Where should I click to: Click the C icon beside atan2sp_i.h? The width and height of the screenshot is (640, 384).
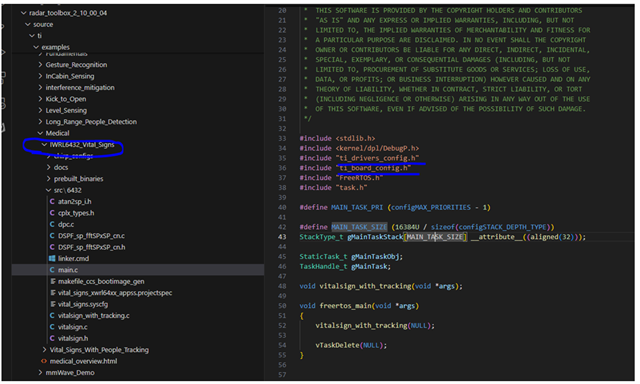52,202
